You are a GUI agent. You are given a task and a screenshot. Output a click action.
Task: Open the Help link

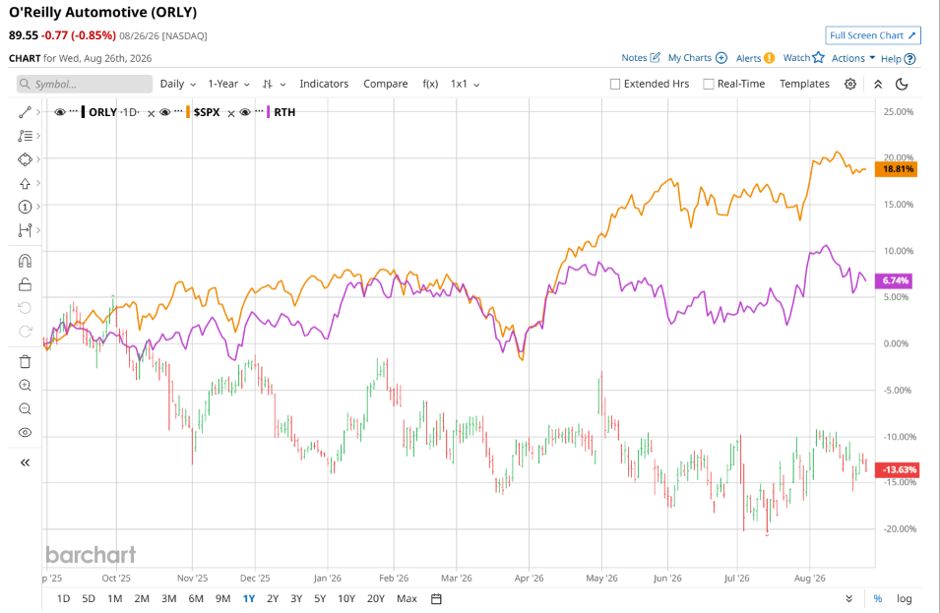[x=898, y=59]
